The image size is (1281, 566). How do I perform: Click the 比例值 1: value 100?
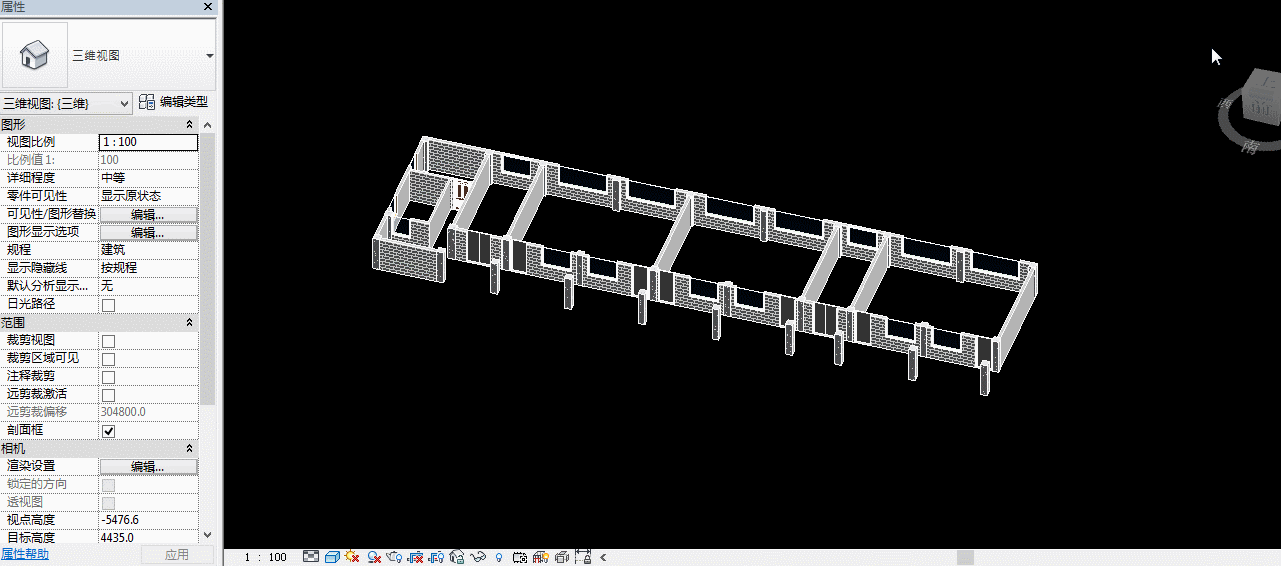click(x=148, y=160)
